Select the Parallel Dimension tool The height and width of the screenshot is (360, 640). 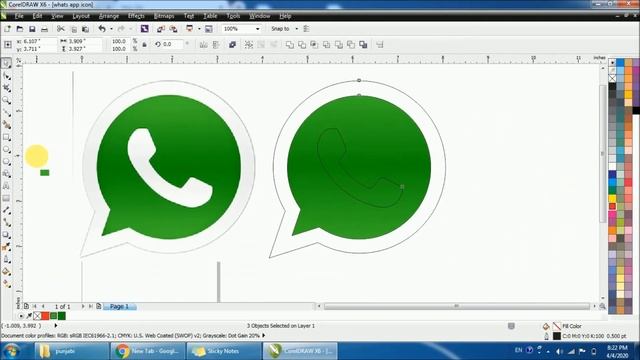coord(7,211)
